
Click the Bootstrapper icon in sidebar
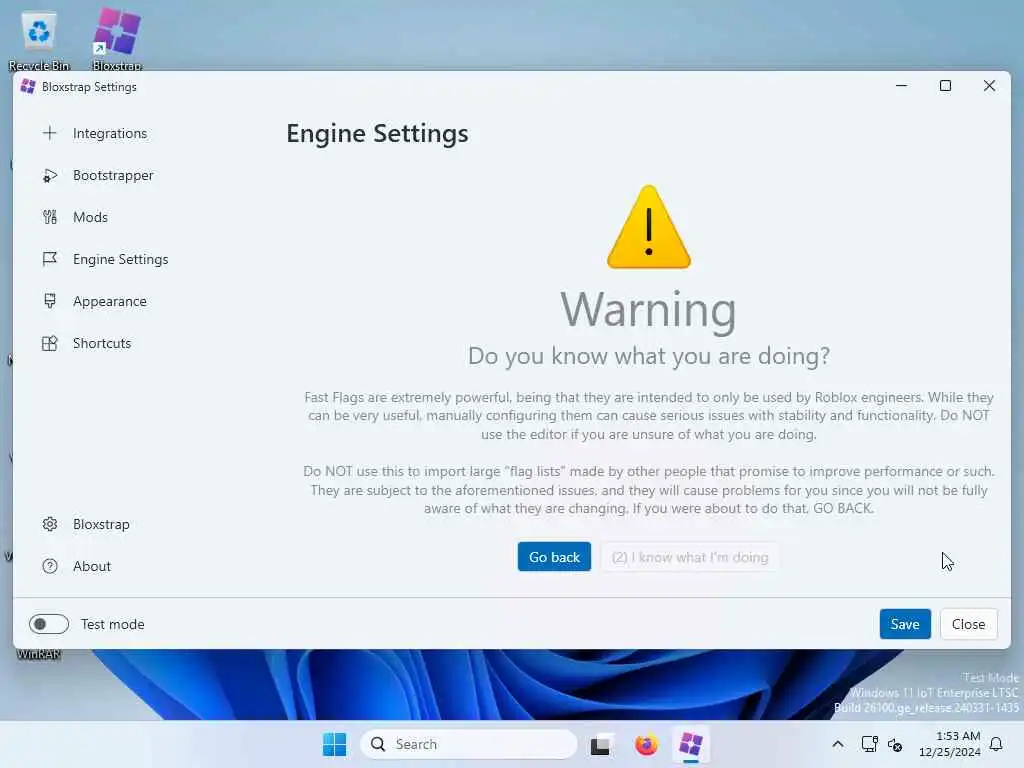click(x=50, y=176)
